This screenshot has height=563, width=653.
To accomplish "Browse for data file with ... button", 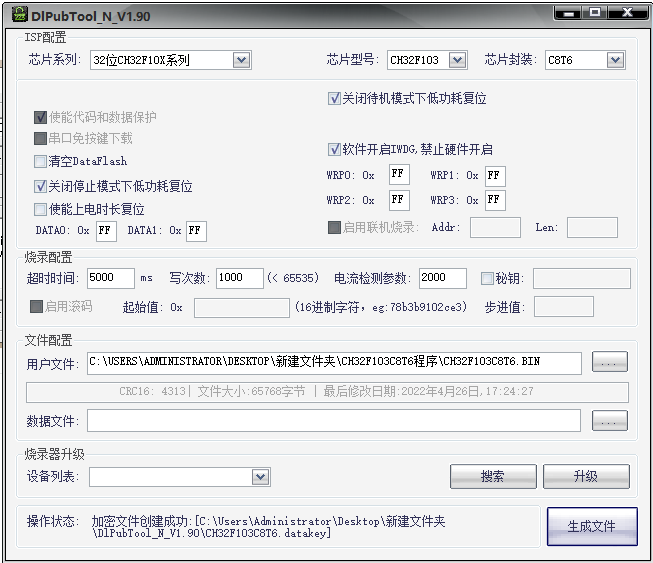I will point(610,420).
